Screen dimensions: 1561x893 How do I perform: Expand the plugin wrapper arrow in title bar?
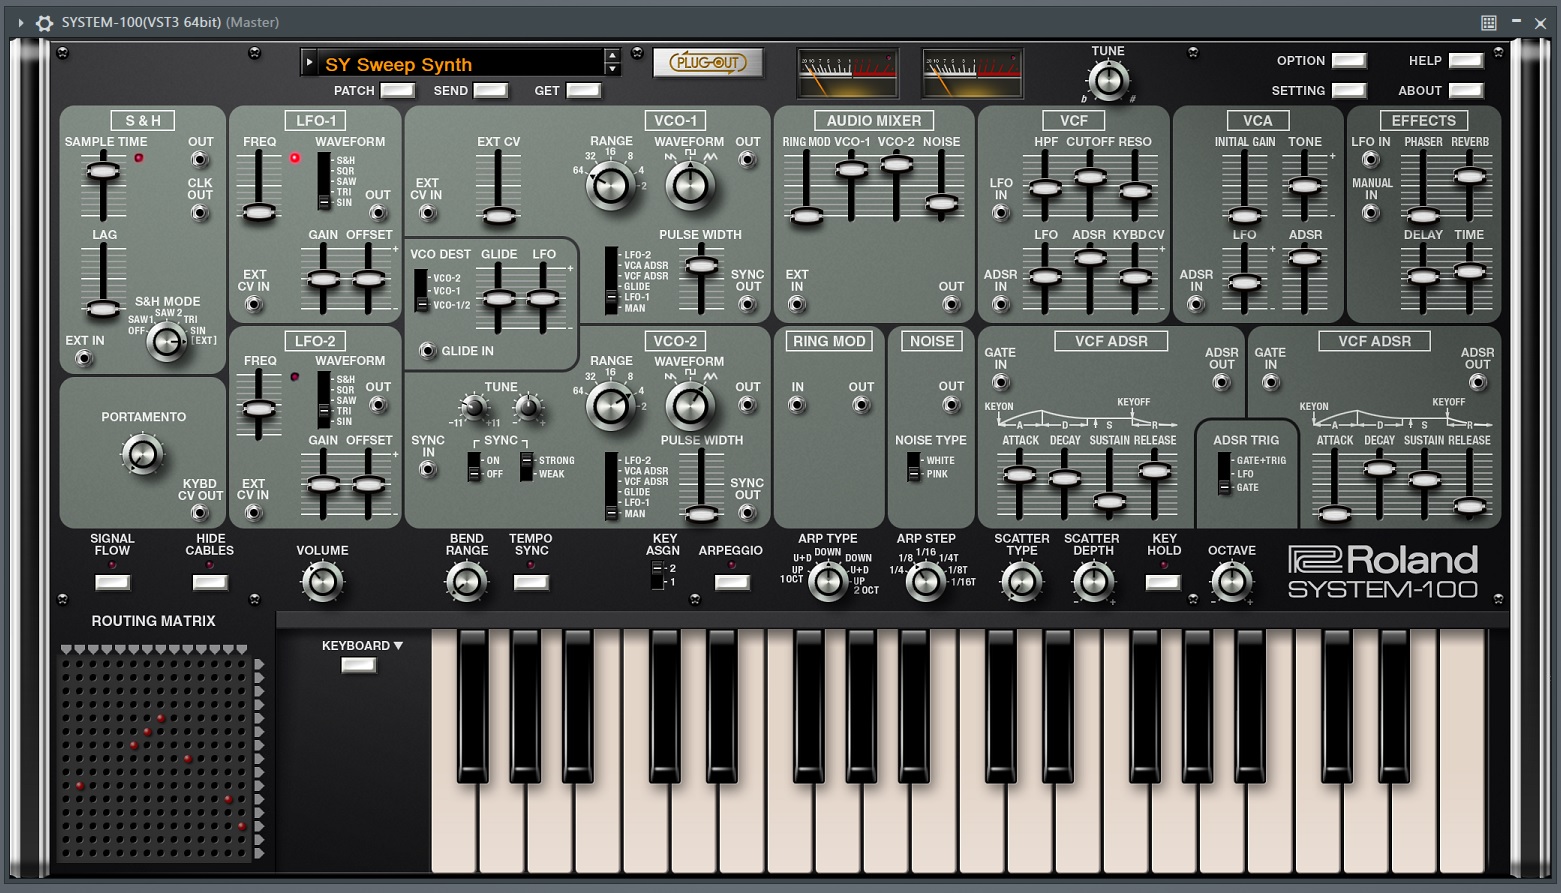pos(20,22)
